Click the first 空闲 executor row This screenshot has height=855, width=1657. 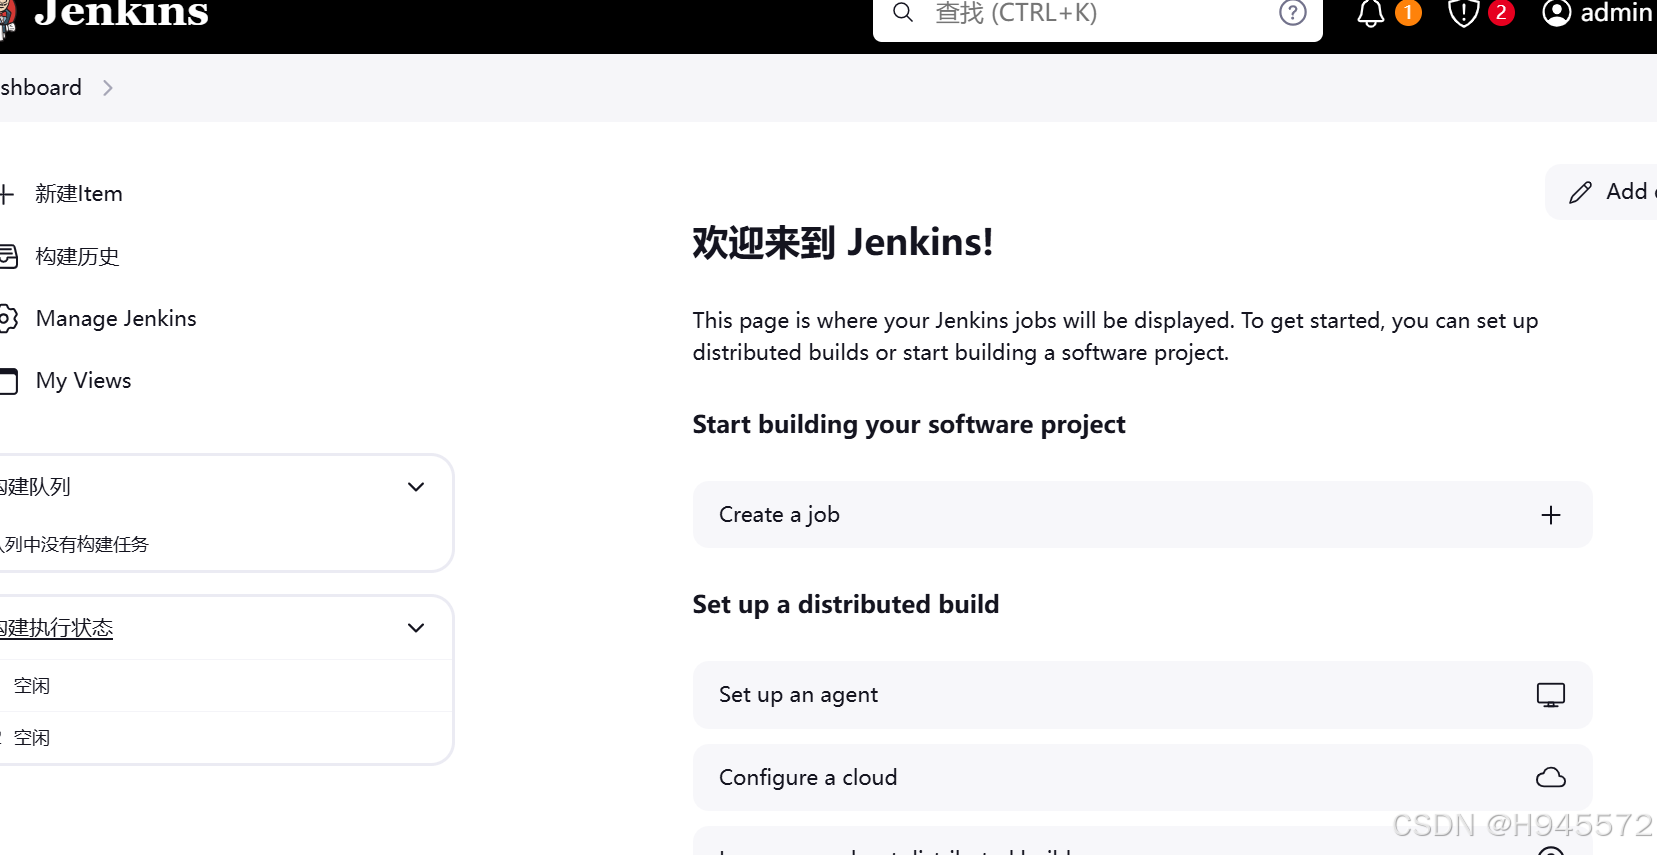226,686
